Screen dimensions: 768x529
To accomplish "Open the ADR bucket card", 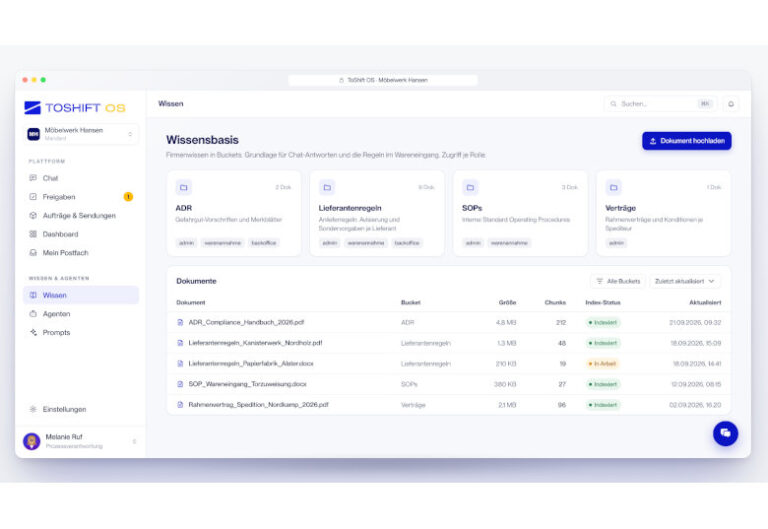I will 234,213.
